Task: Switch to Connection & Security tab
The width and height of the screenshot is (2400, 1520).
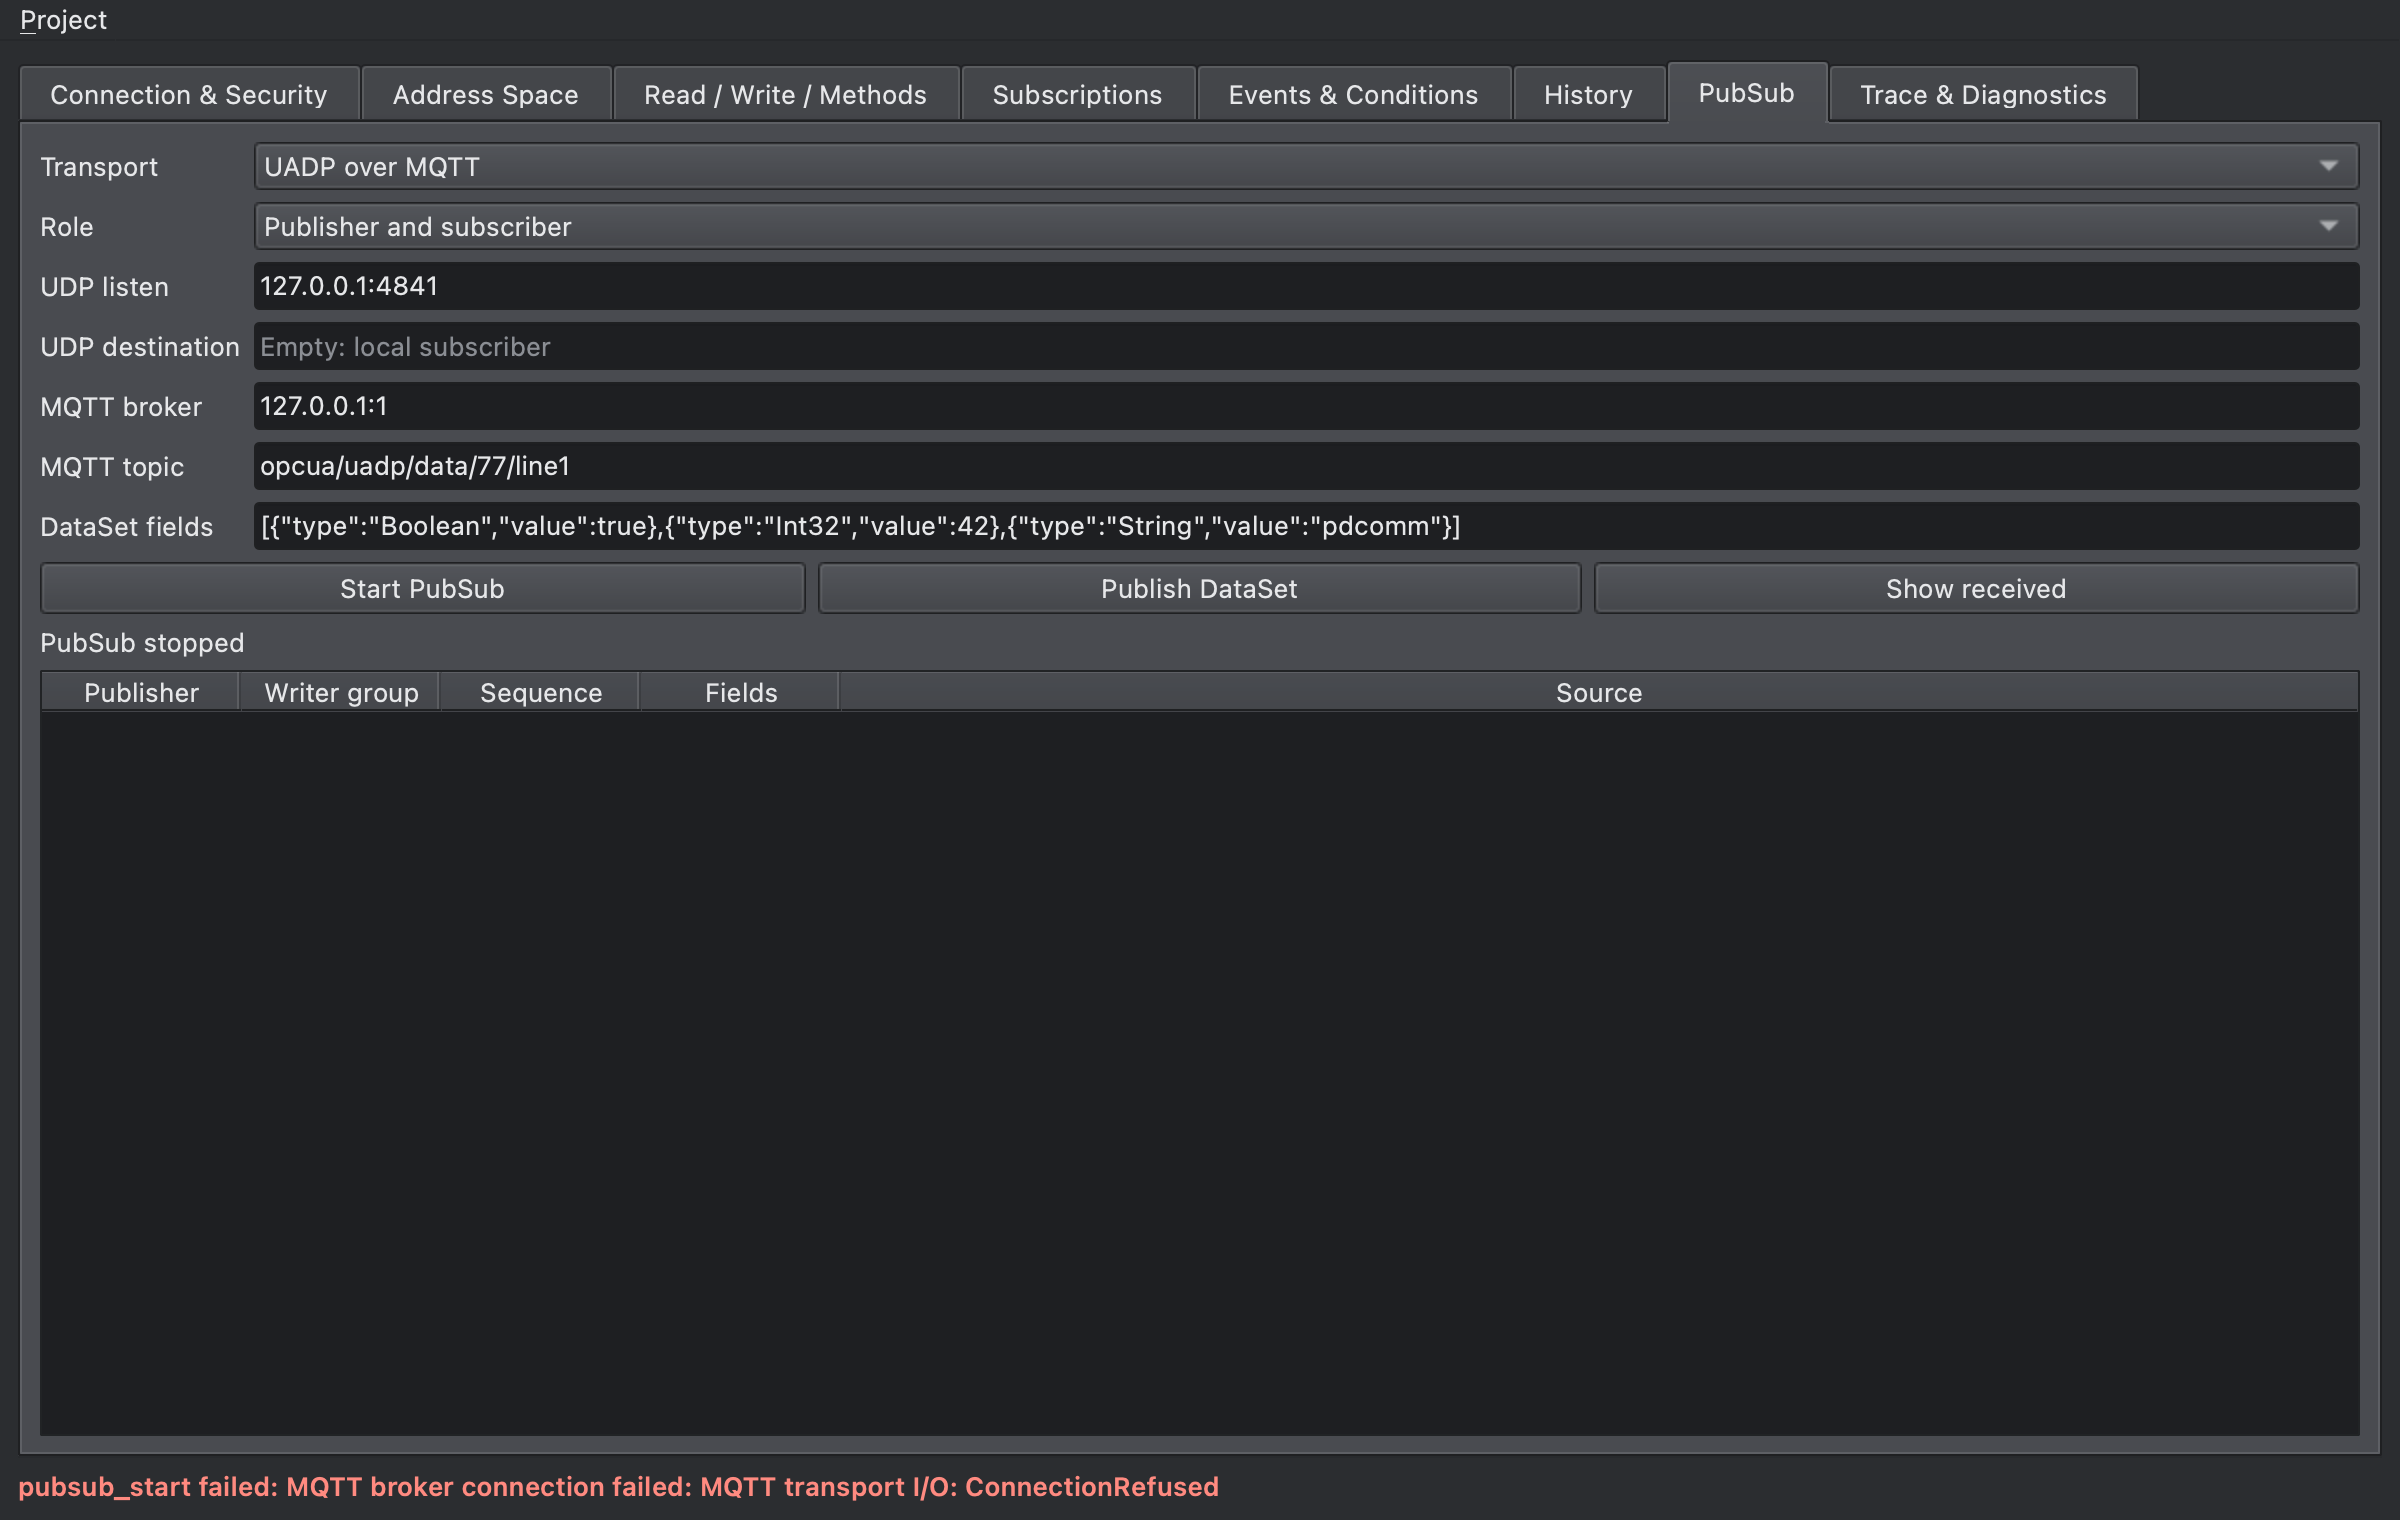Action: [x=189, y=95]
